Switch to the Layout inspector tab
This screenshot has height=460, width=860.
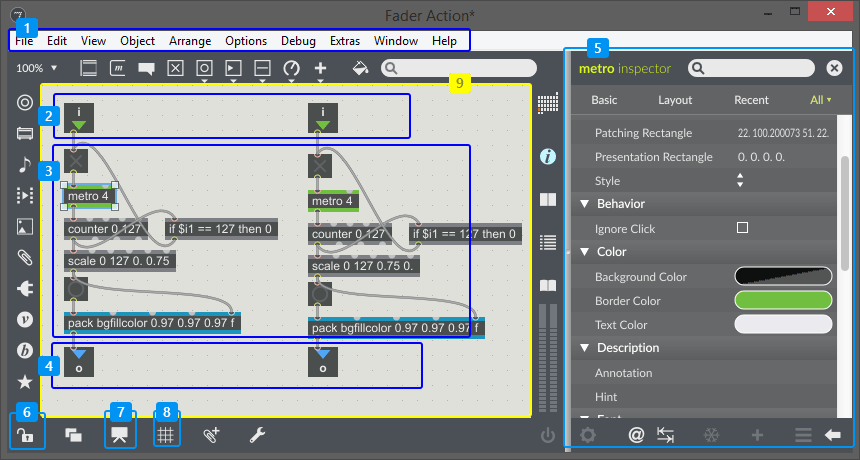pyautogui.click(x=675, y=100)
